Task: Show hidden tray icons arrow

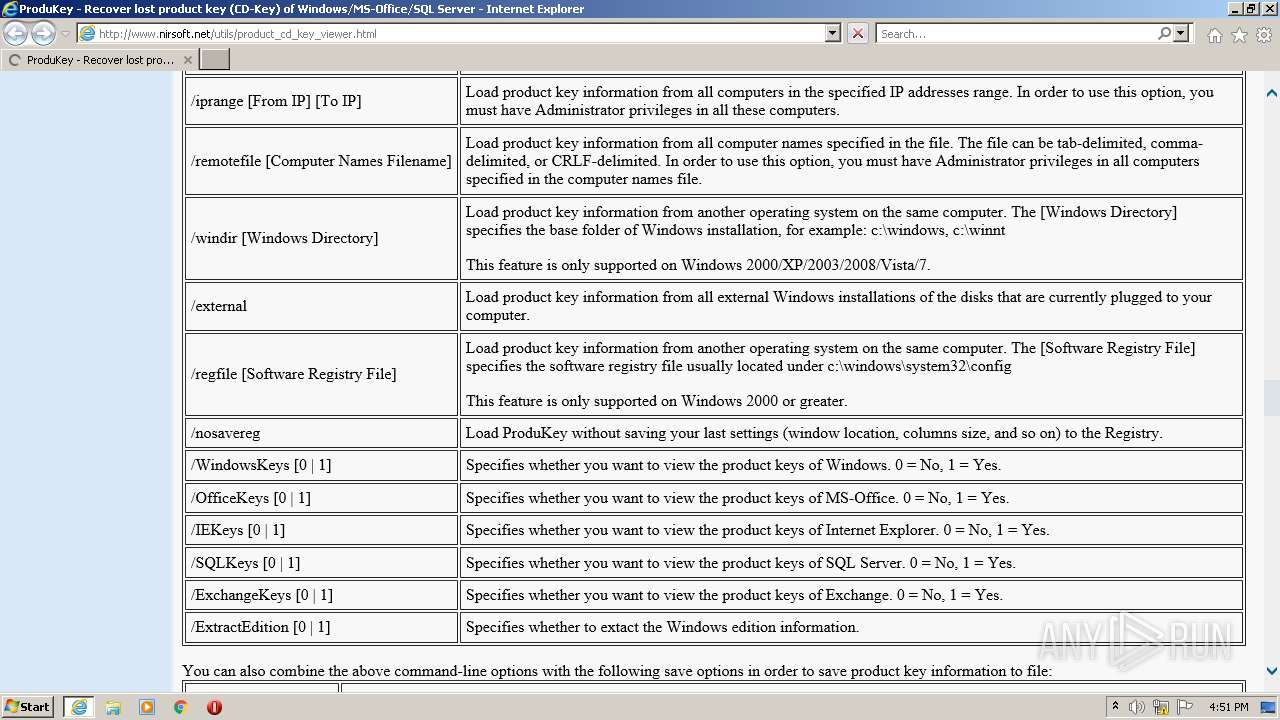Action: 1115,707
